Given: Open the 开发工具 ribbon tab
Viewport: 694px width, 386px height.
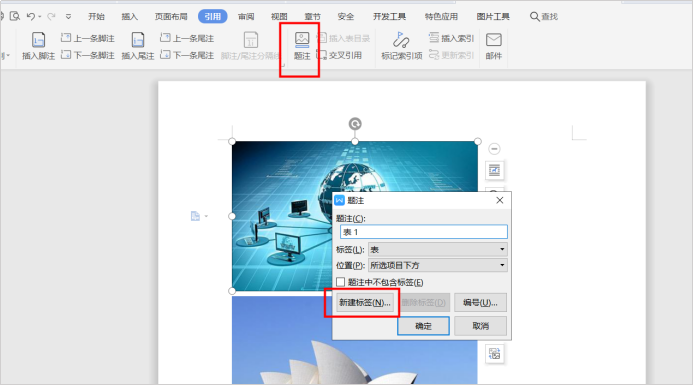Looking at the screenshot, I should pyautogui.click(x=389, y=17).
